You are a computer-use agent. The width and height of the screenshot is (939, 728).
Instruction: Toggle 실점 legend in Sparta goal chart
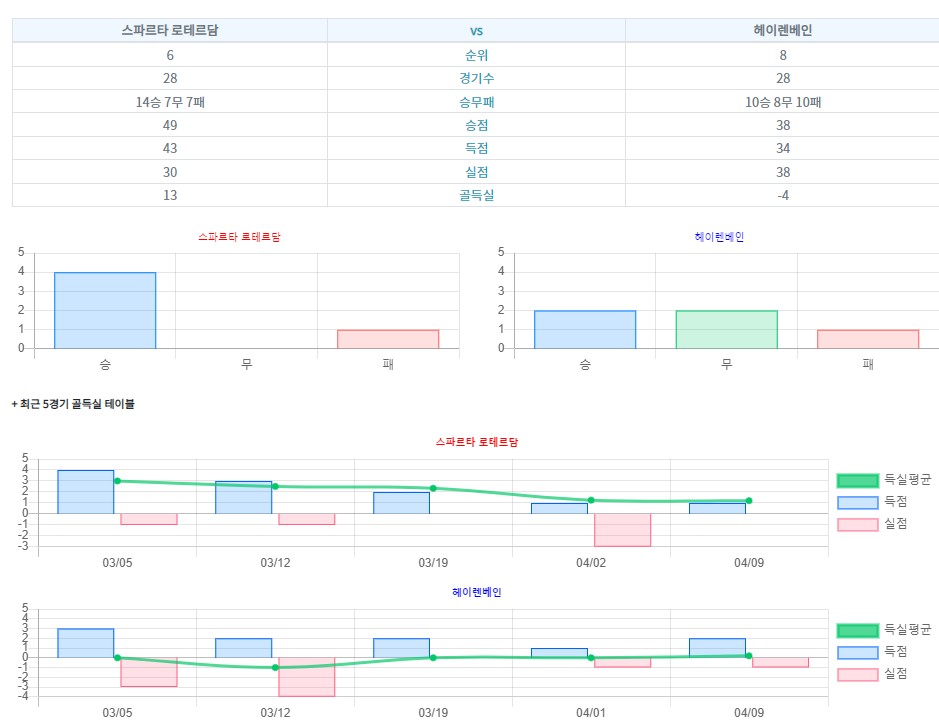point(872,524)
